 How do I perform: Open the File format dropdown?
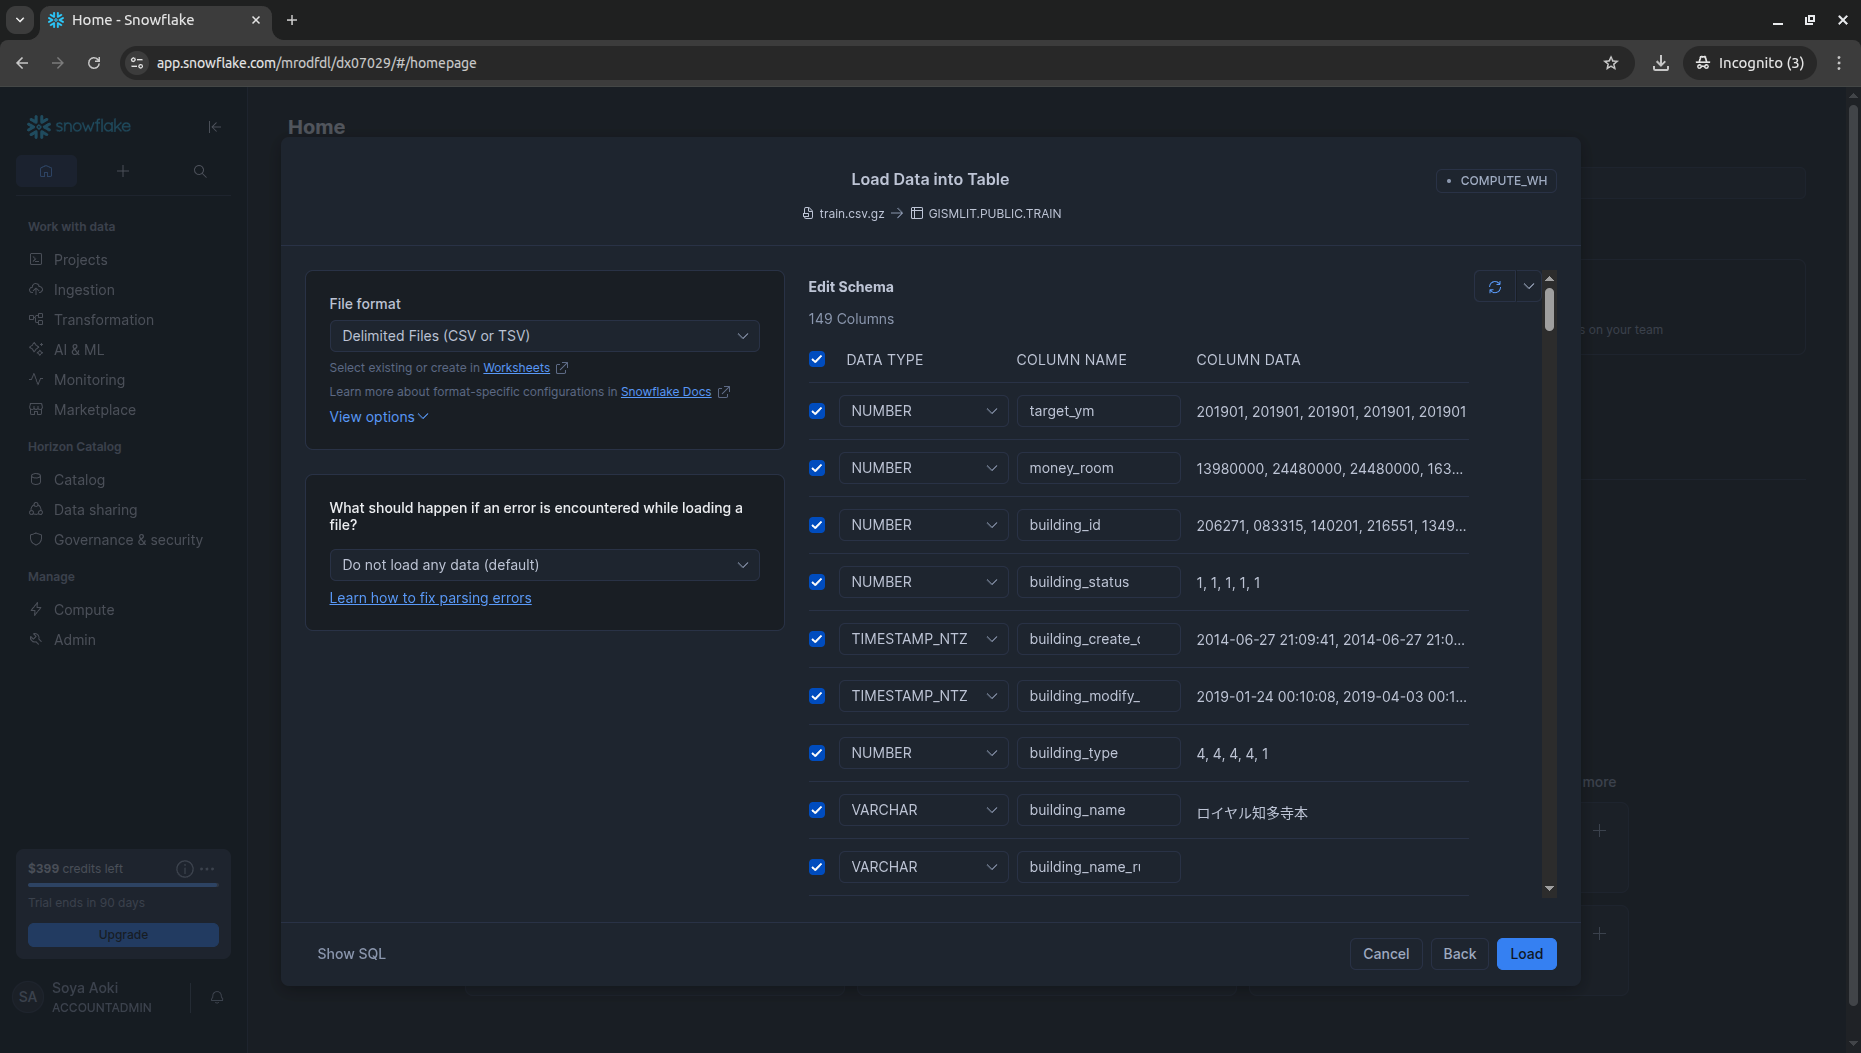click(544, 336)
